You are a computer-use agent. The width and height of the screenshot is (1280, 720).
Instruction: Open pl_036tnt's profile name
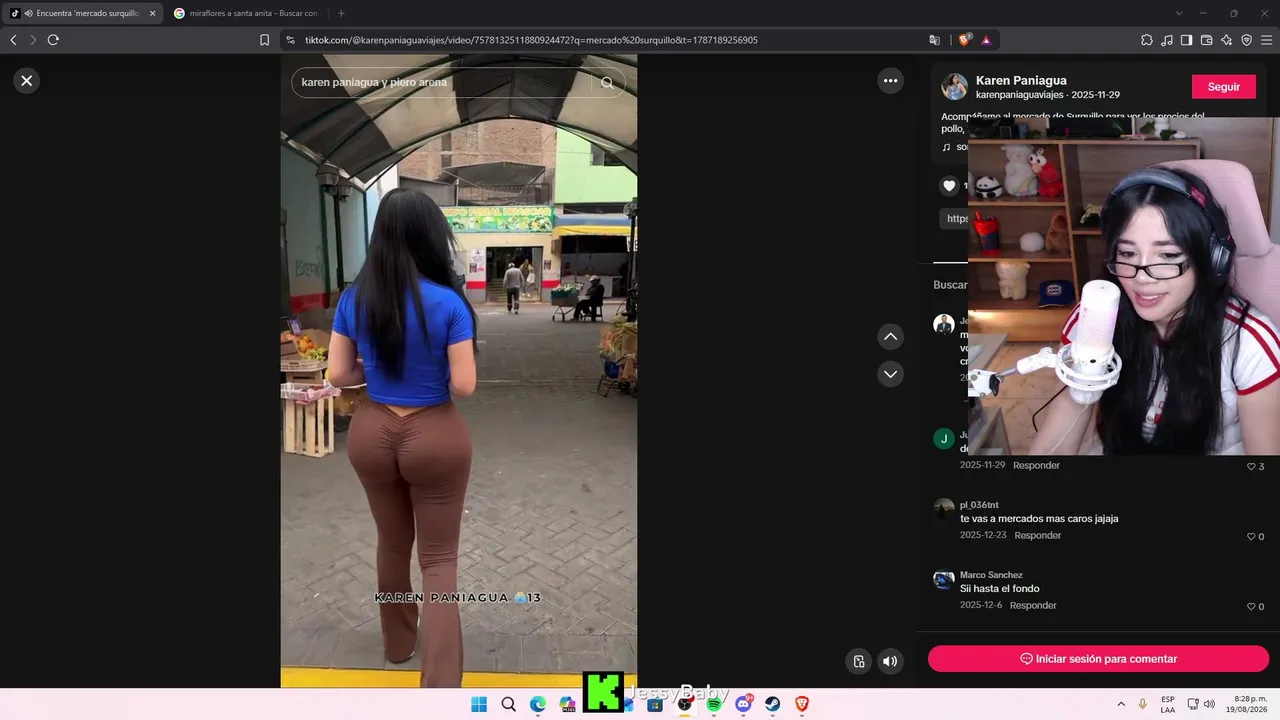(979, 505)
